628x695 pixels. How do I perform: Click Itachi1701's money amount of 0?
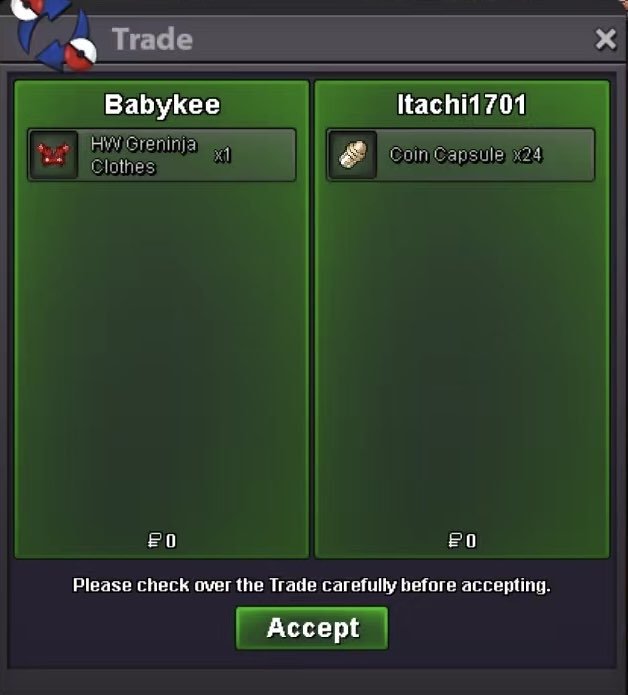coord(471,541)
